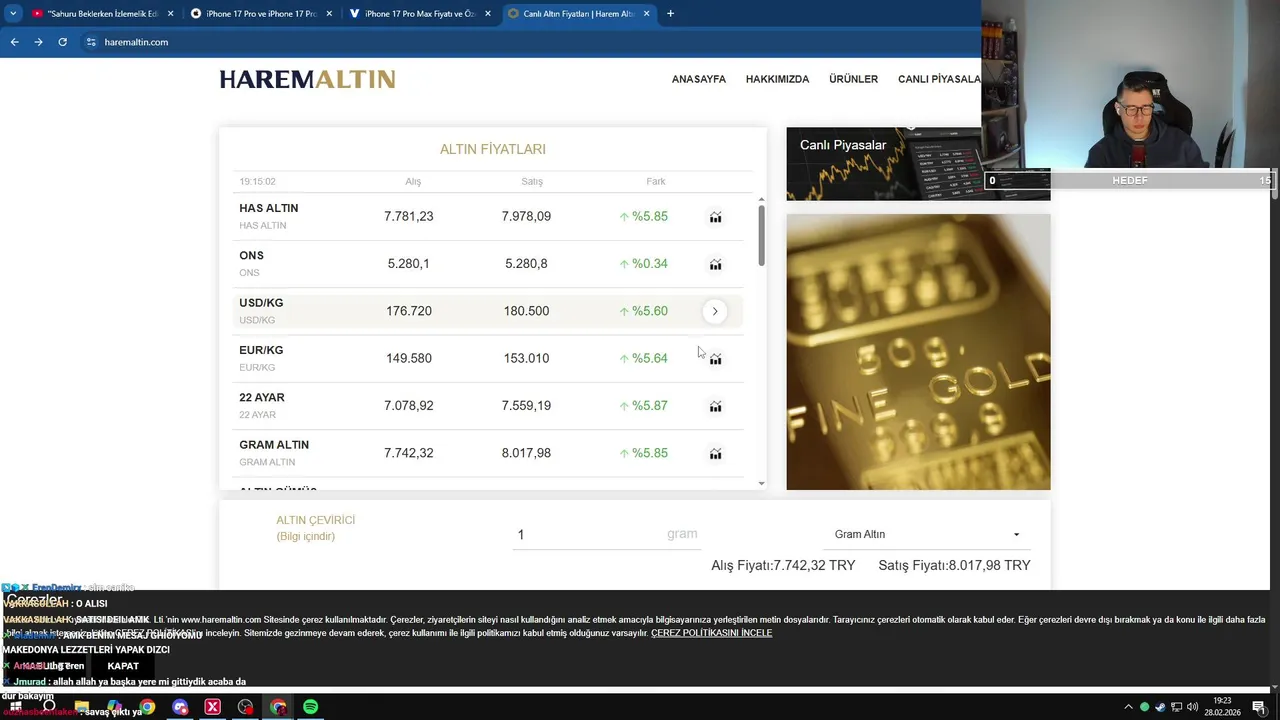Close the iPhone 17 Pro ve iPhone tab

pyautogui.click(x=329, y=14)
